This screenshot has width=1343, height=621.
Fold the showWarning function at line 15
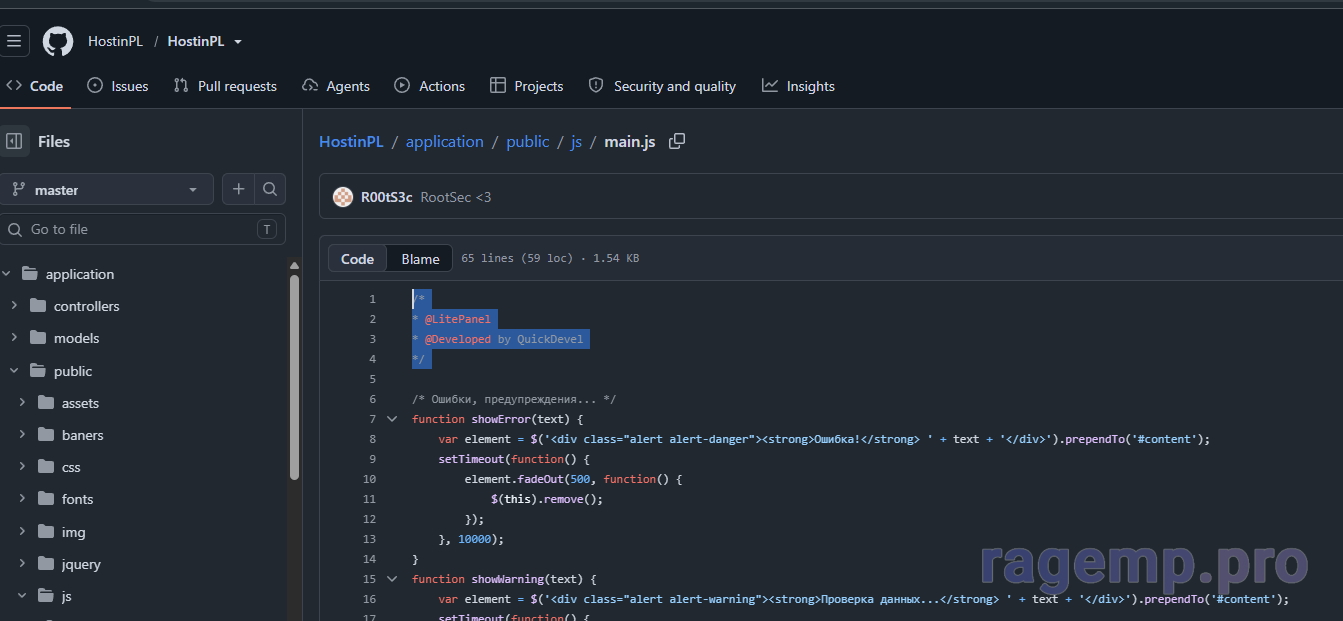(x=391, y=579)
